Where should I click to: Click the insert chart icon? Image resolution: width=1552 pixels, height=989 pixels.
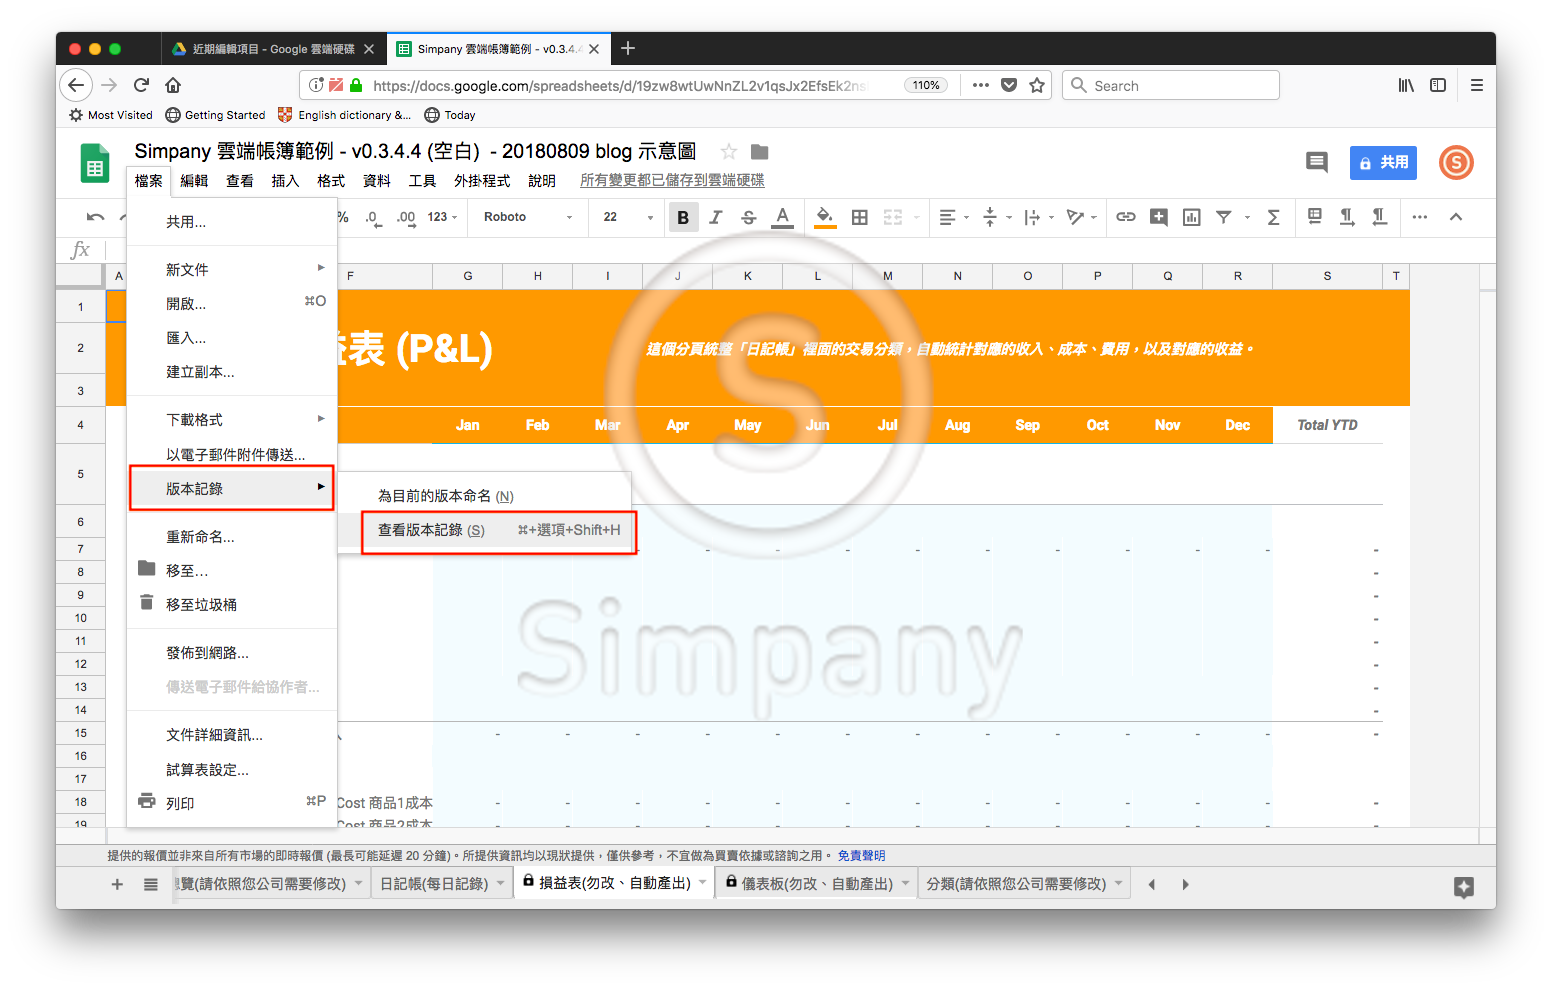coord(1192,217)
